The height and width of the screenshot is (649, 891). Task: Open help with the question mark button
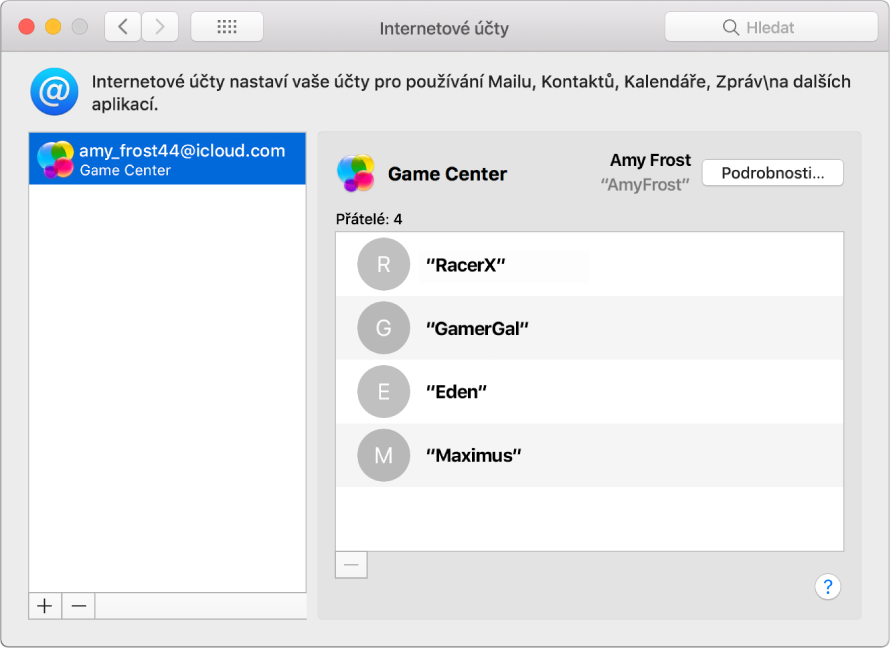(827, 586)
